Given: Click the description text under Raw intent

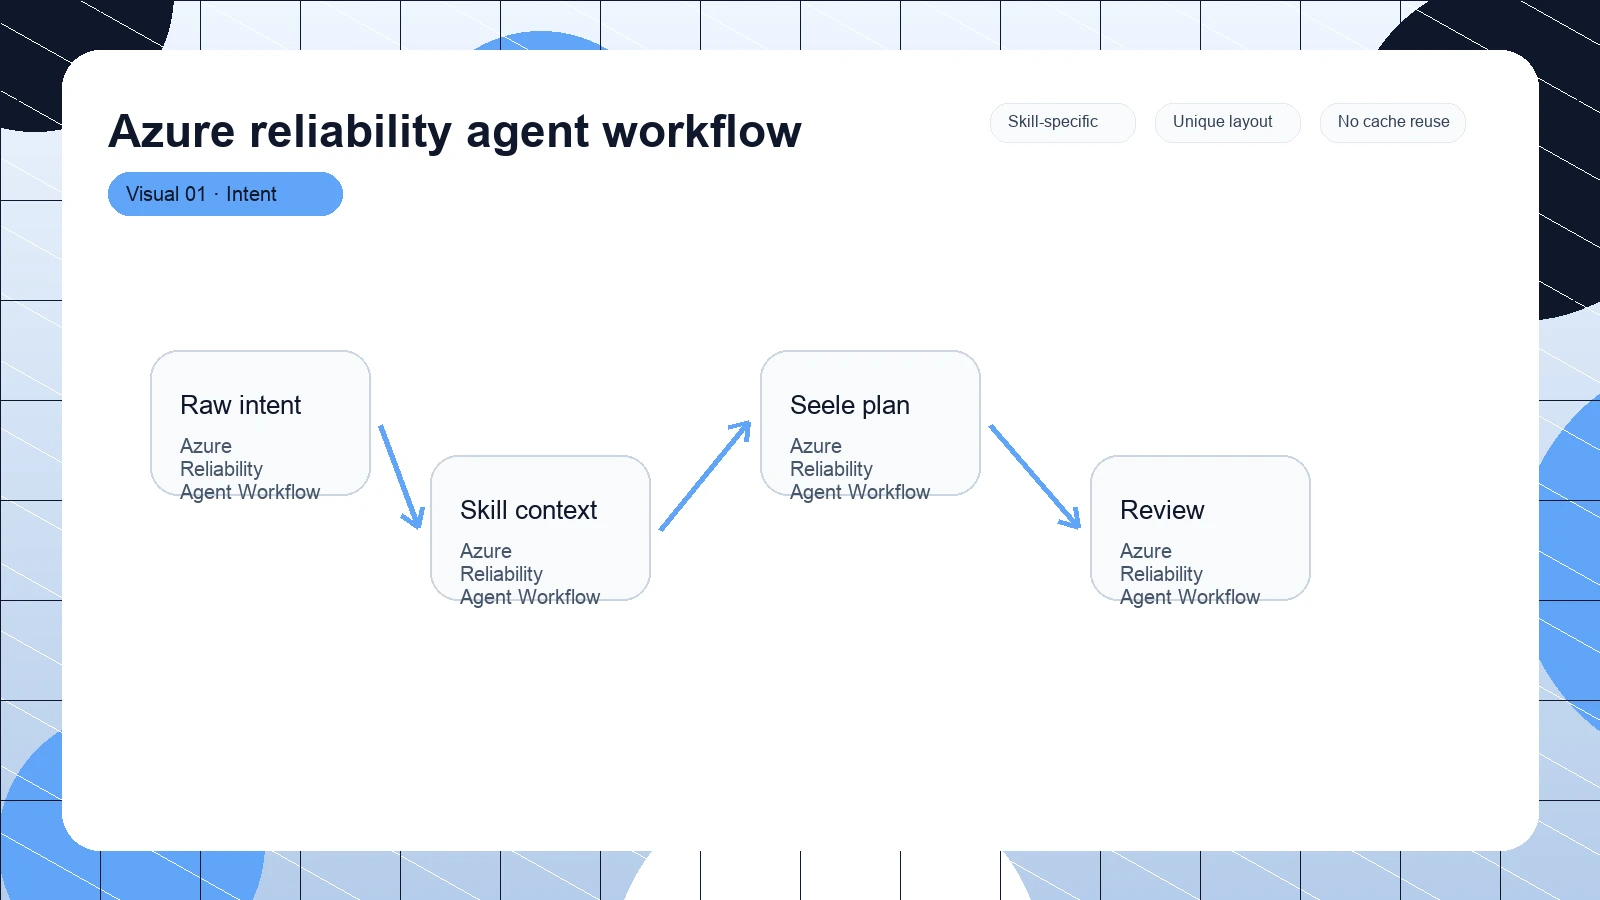Looking at the screenshot, I should (250, 469).
